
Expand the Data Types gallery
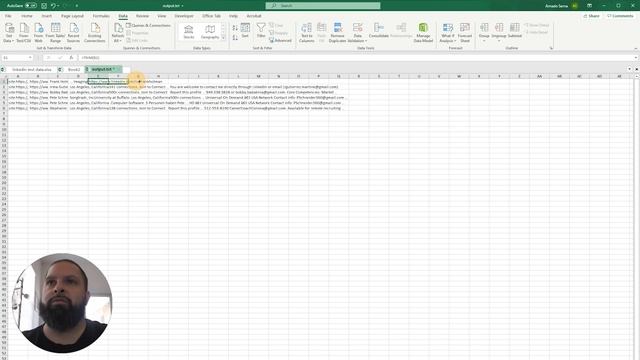click(x=223, y=38)
